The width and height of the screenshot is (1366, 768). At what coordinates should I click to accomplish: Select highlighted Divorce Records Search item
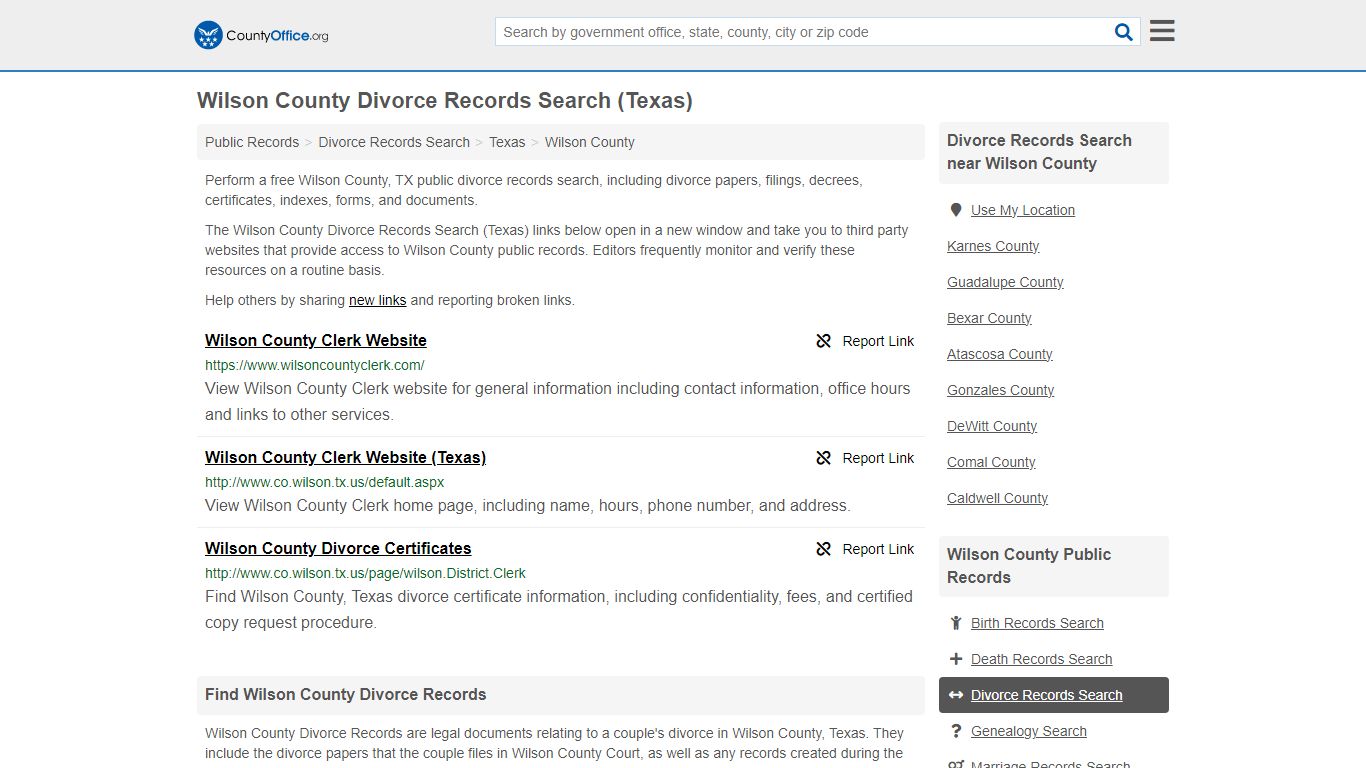pyautogui.click(x=1054, y=695)
